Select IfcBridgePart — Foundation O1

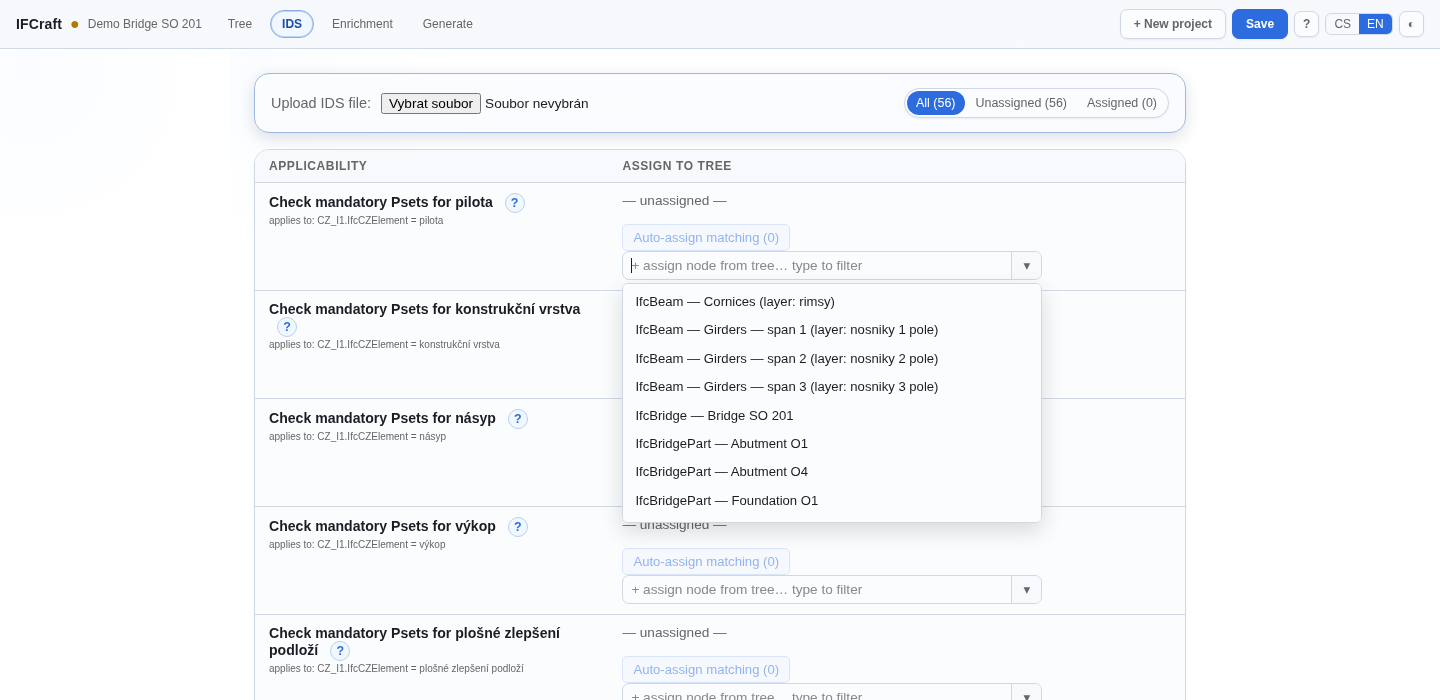(x=832, y=501)
